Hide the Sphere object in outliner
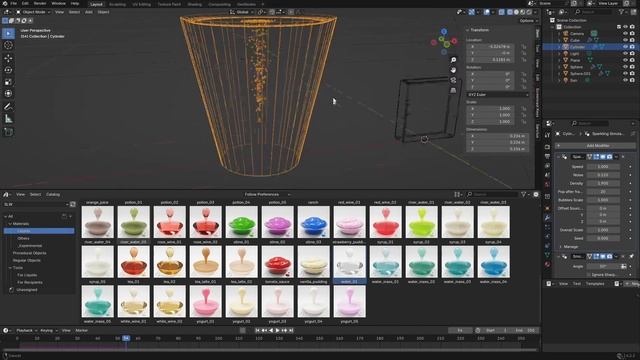640x360 pixels. pos(625,67)
